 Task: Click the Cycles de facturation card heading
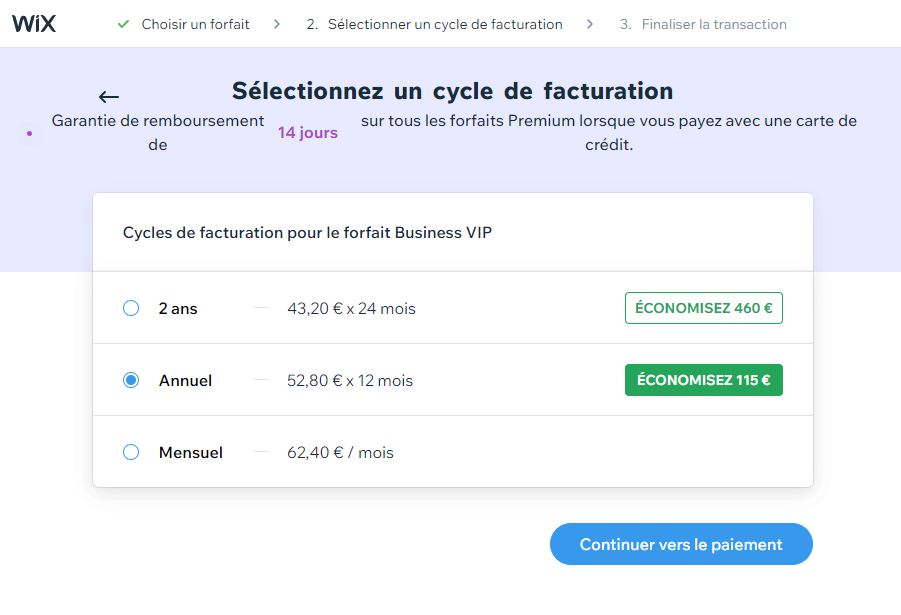coord(307,233)
